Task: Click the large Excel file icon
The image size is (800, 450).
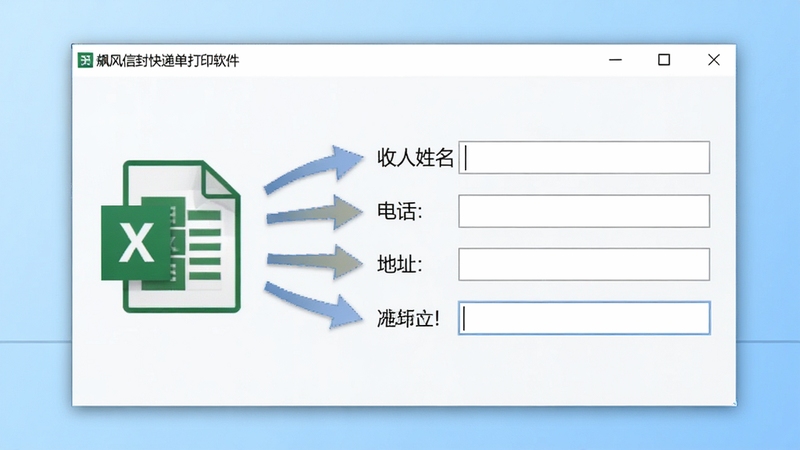Action: (171, 236)
